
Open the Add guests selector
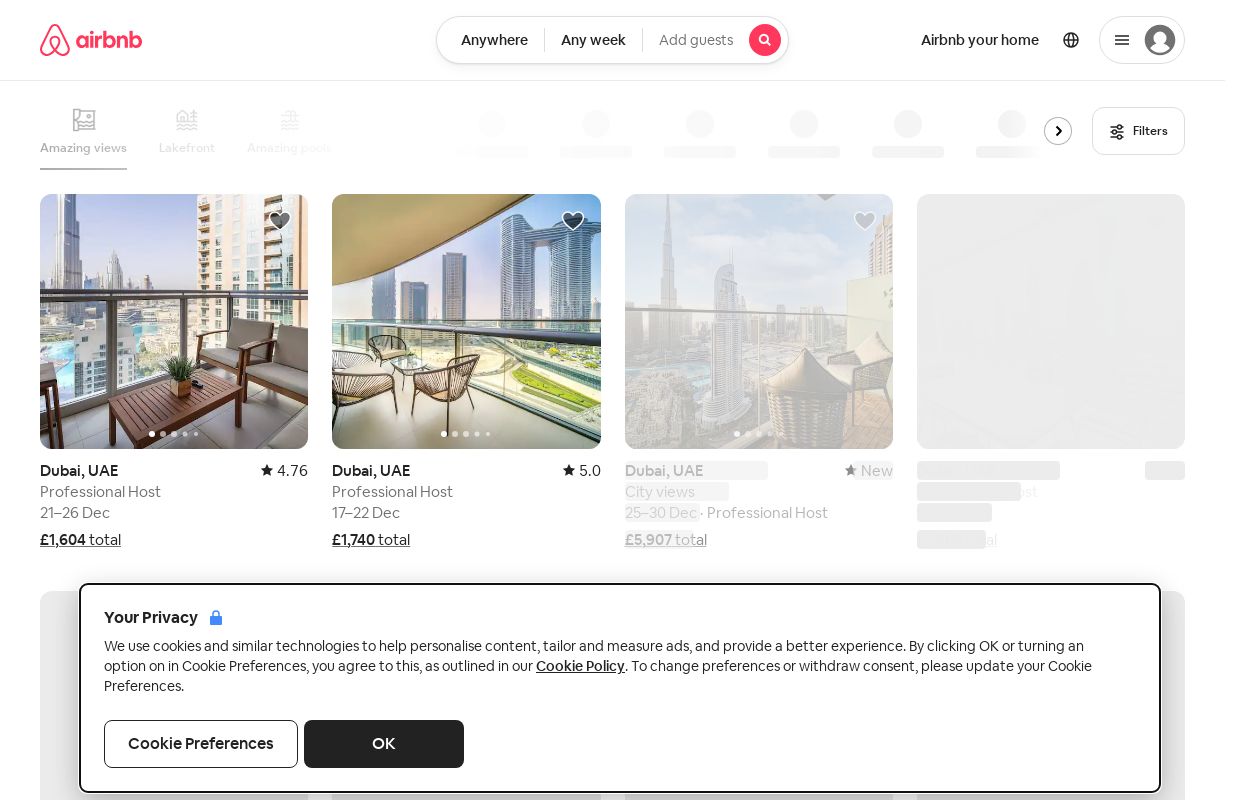(x=696, y=40)
